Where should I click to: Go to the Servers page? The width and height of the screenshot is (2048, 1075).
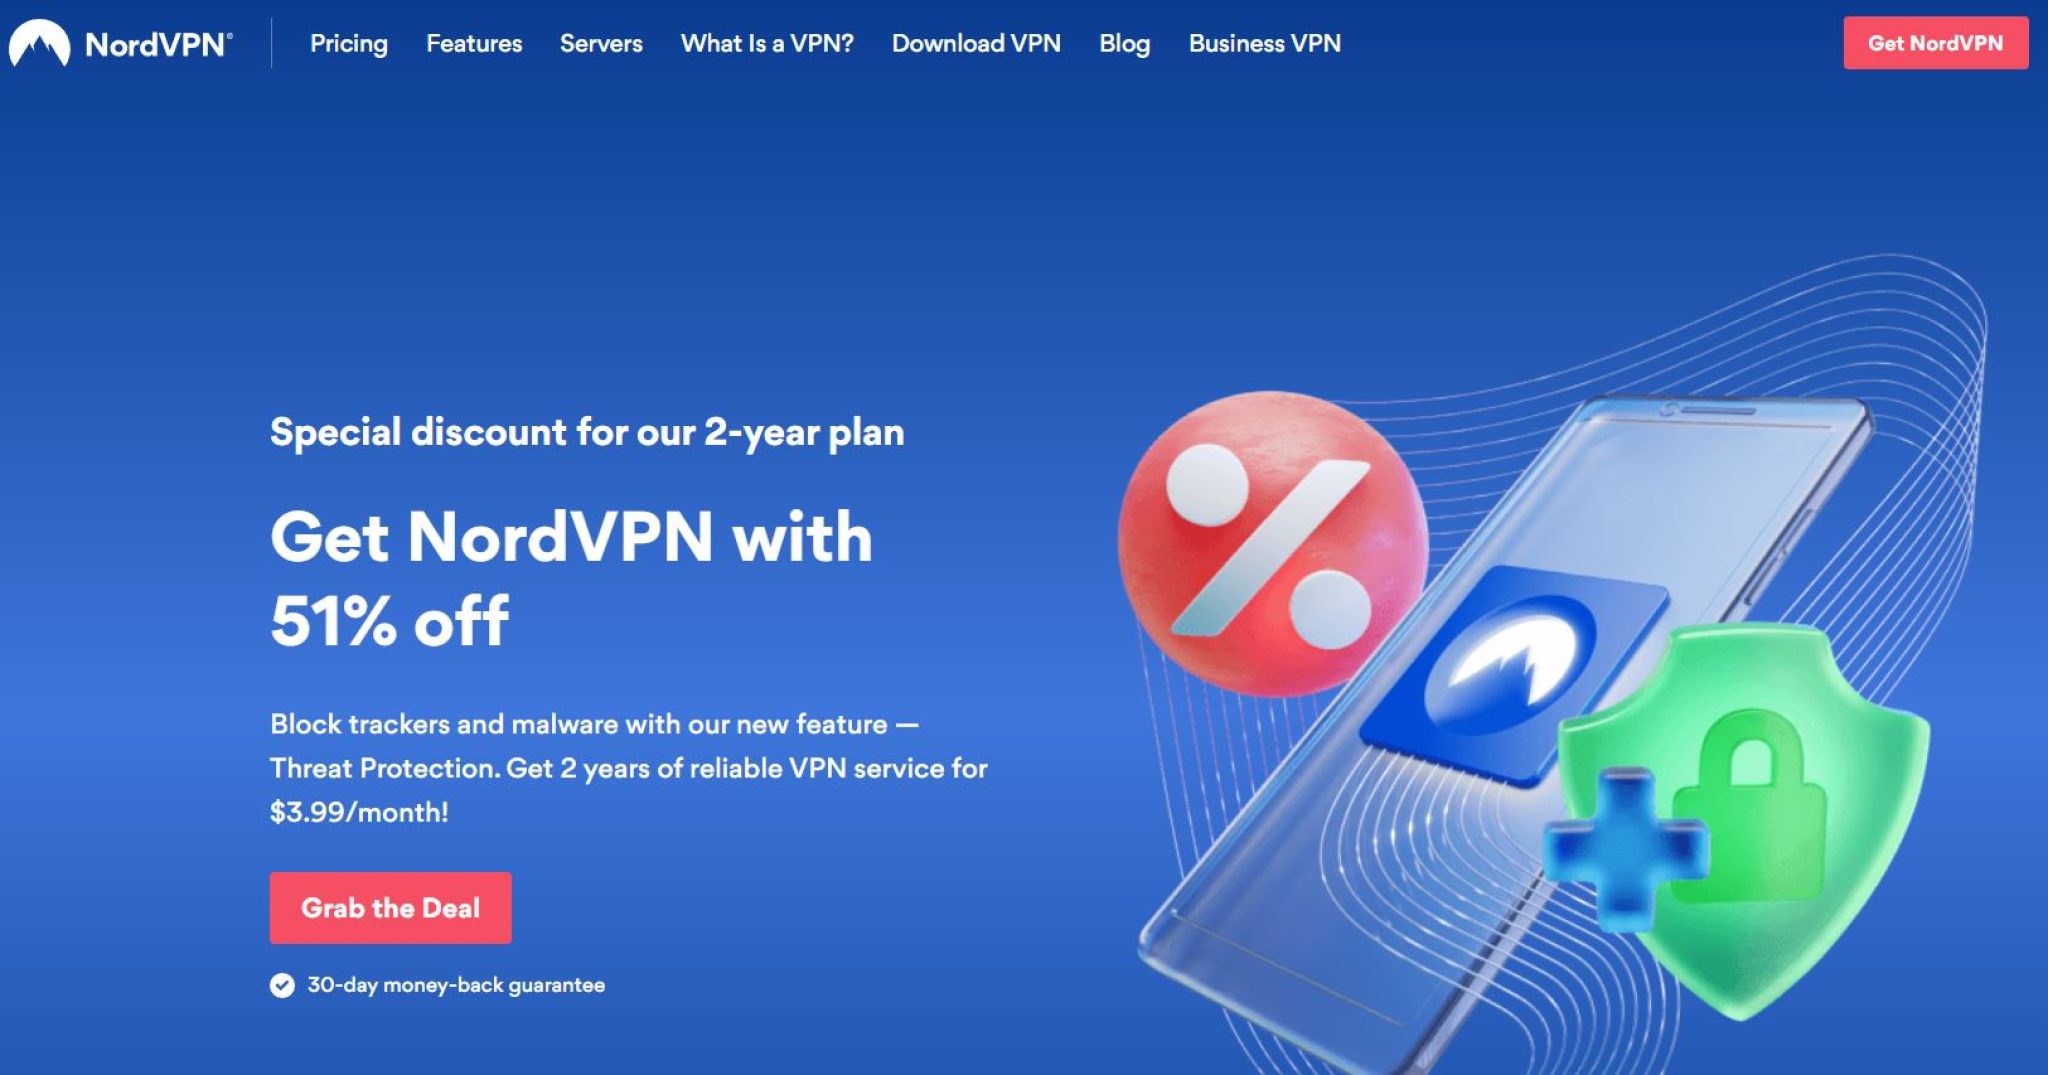click(601, 44)
